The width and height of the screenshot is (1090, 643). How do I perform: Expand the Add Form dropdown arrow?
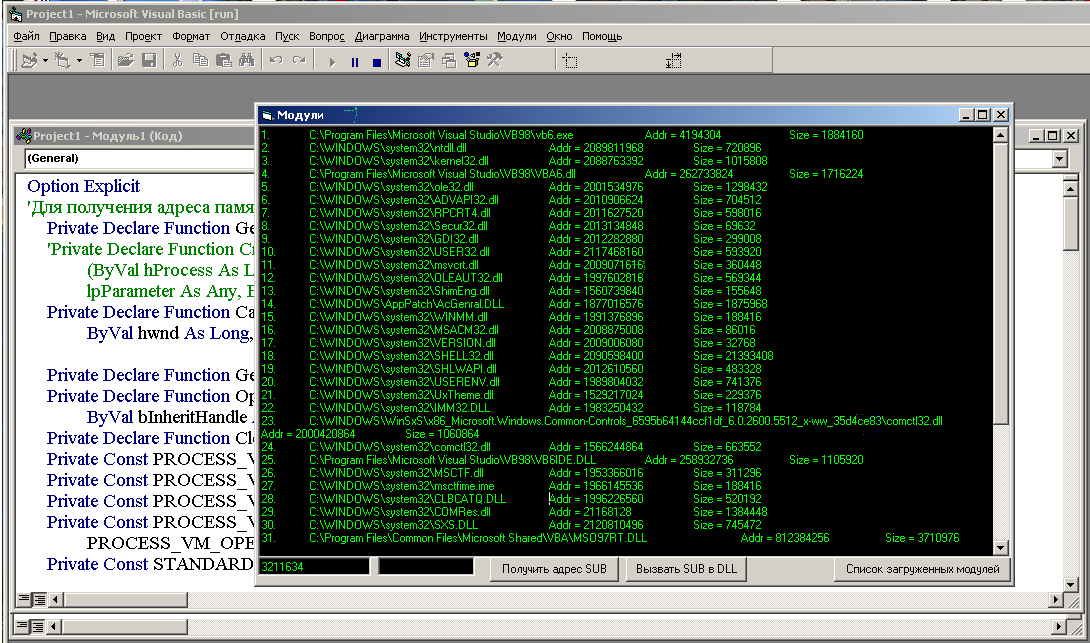coord(79,60)
